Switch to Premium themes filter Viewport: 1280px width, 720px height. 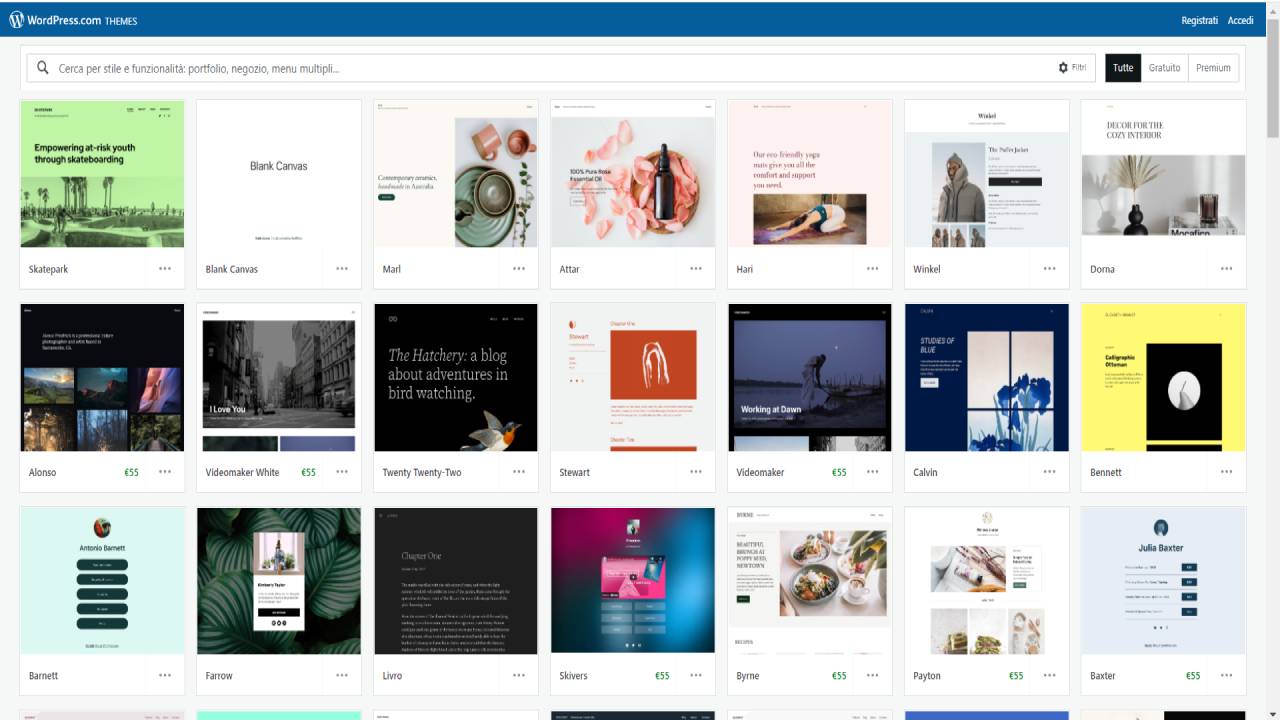click(x=1213, y=68)
